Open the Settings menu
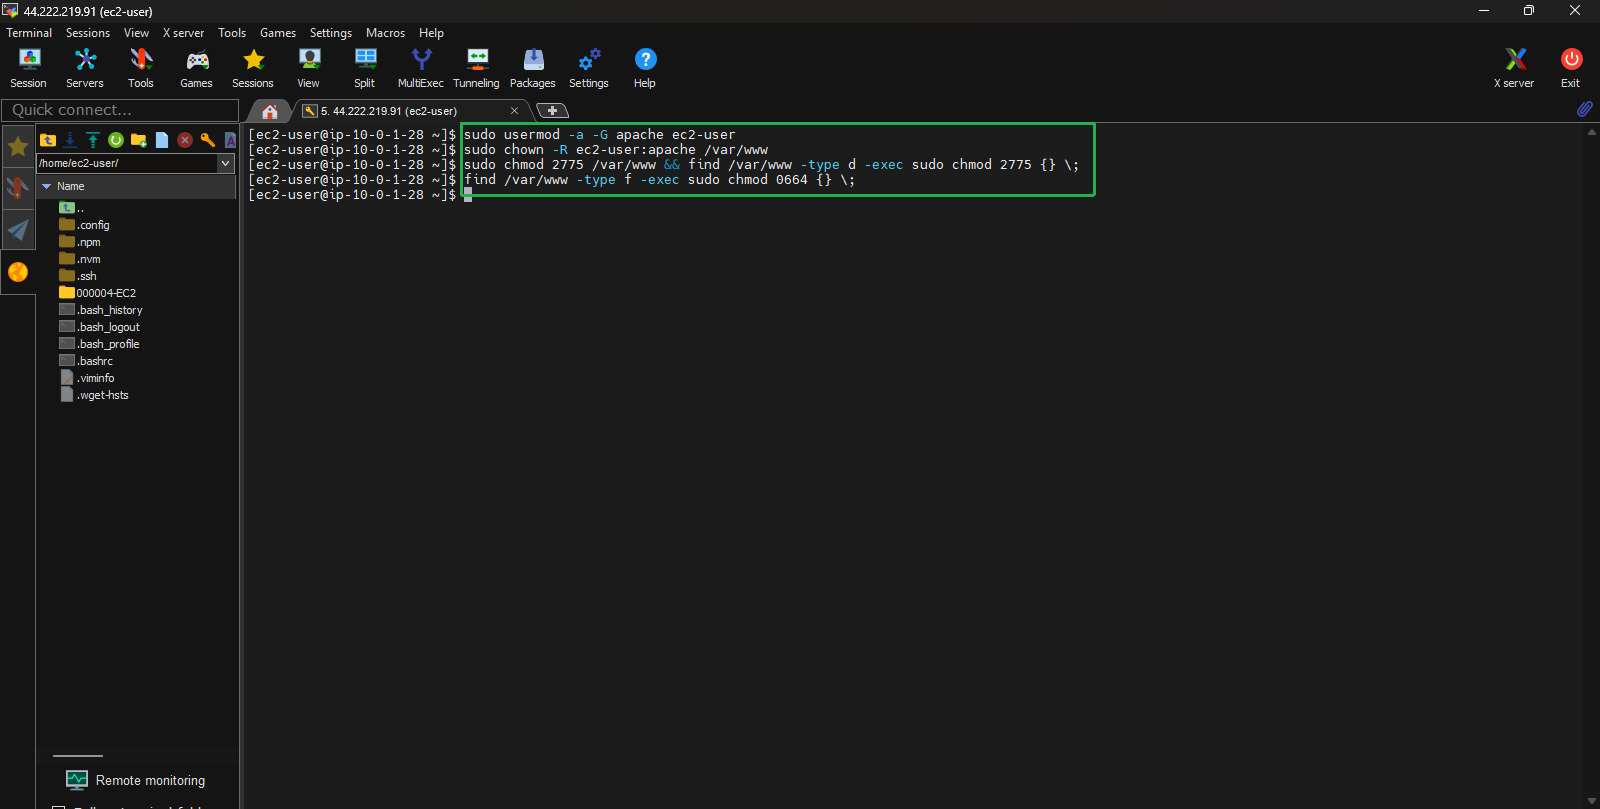 tap(331, 33)
